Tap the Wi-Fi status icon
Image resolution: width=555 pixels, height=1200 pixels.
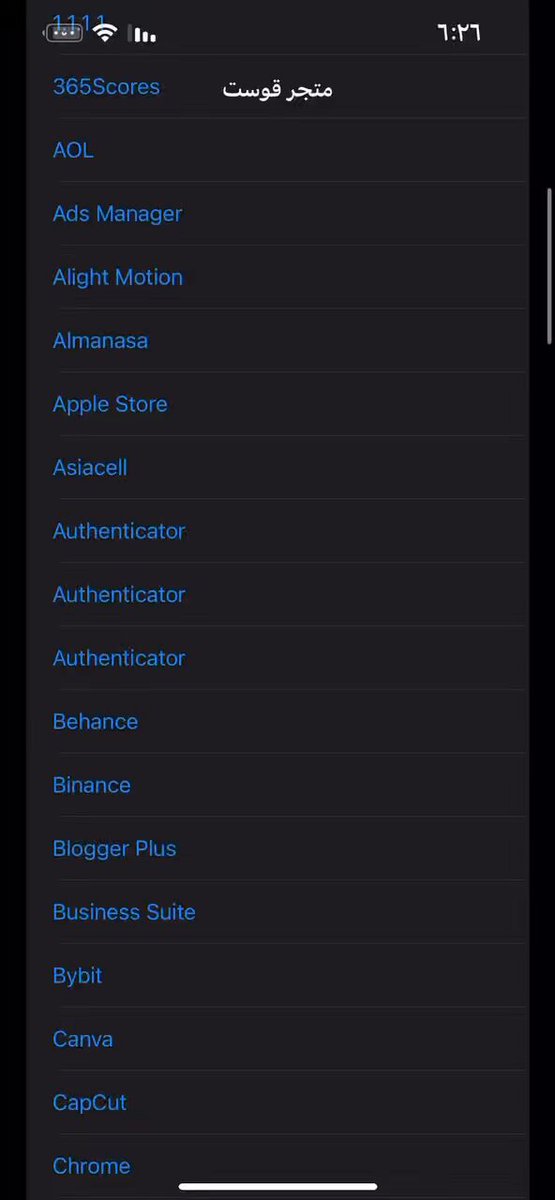pyautogui.click(x=105, y=33)
